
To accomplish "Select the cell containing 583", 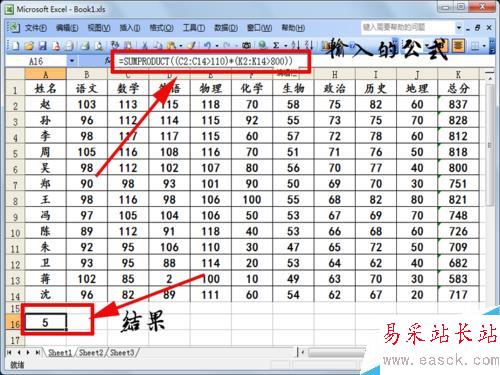I will [458, 279].
